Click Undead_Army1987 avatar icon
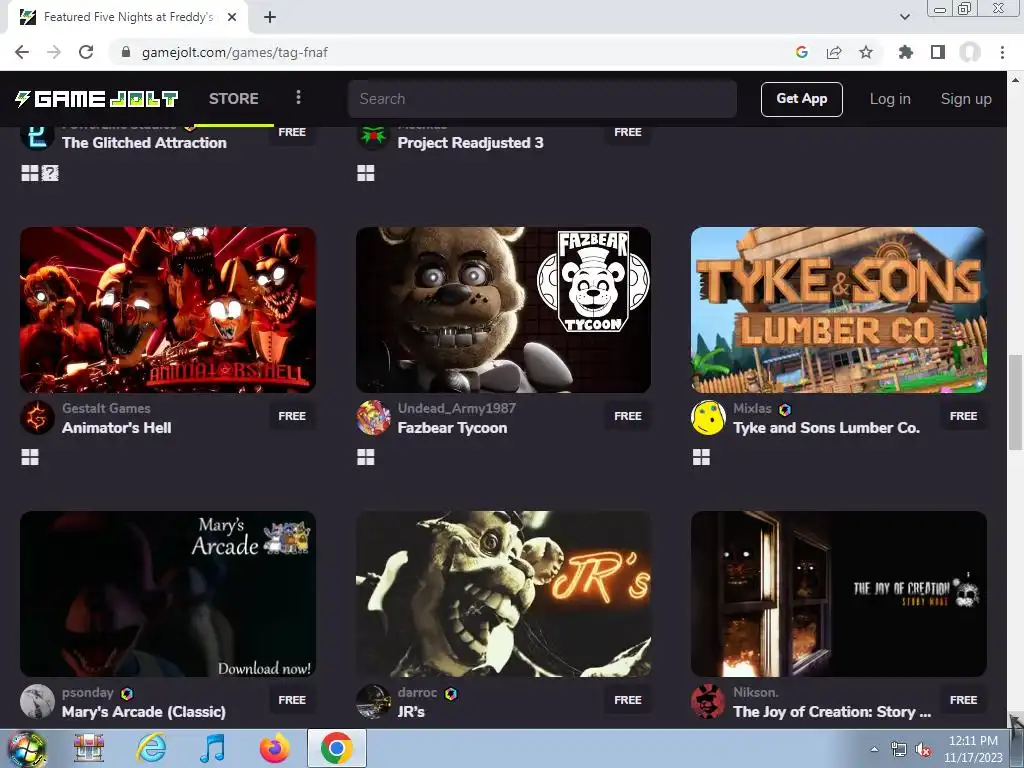The image size is (1024, 768). coord(373,418)
